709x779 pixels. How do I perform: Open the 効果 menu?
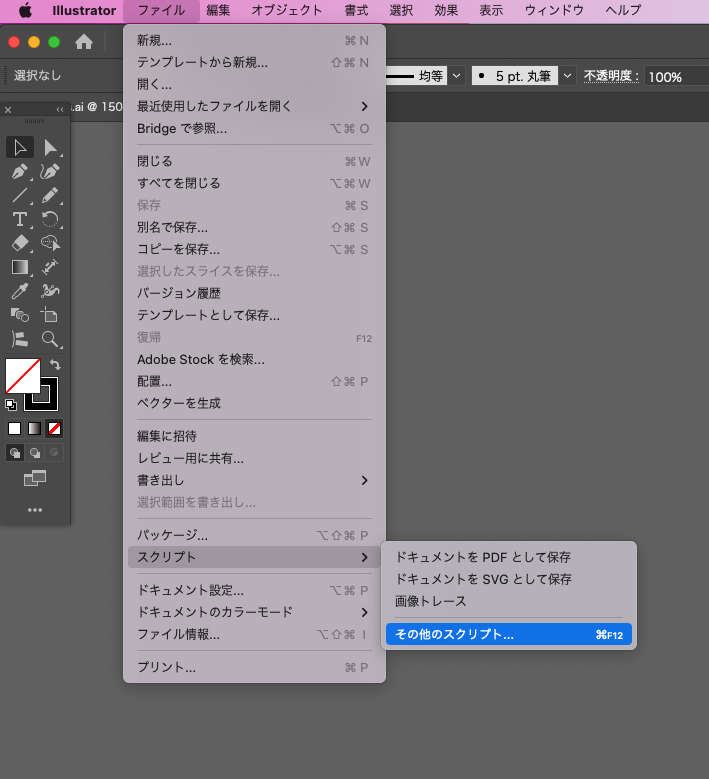point(446,10)
